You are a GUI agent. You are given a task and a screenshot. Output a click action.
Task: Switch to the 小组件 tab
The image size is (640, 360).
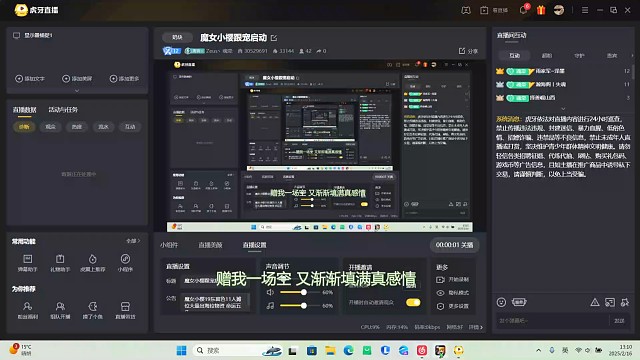(x=169, y=245)
